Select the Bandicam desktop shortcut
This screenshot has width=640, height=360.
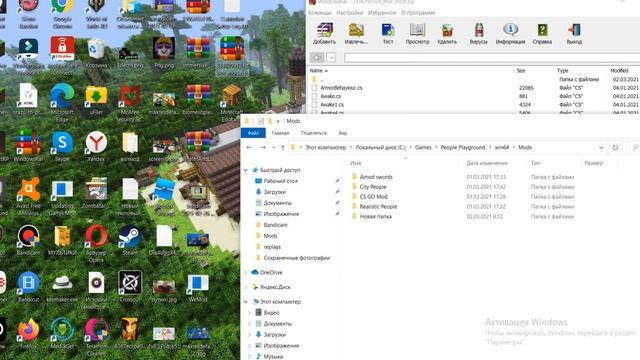(28, 240)
